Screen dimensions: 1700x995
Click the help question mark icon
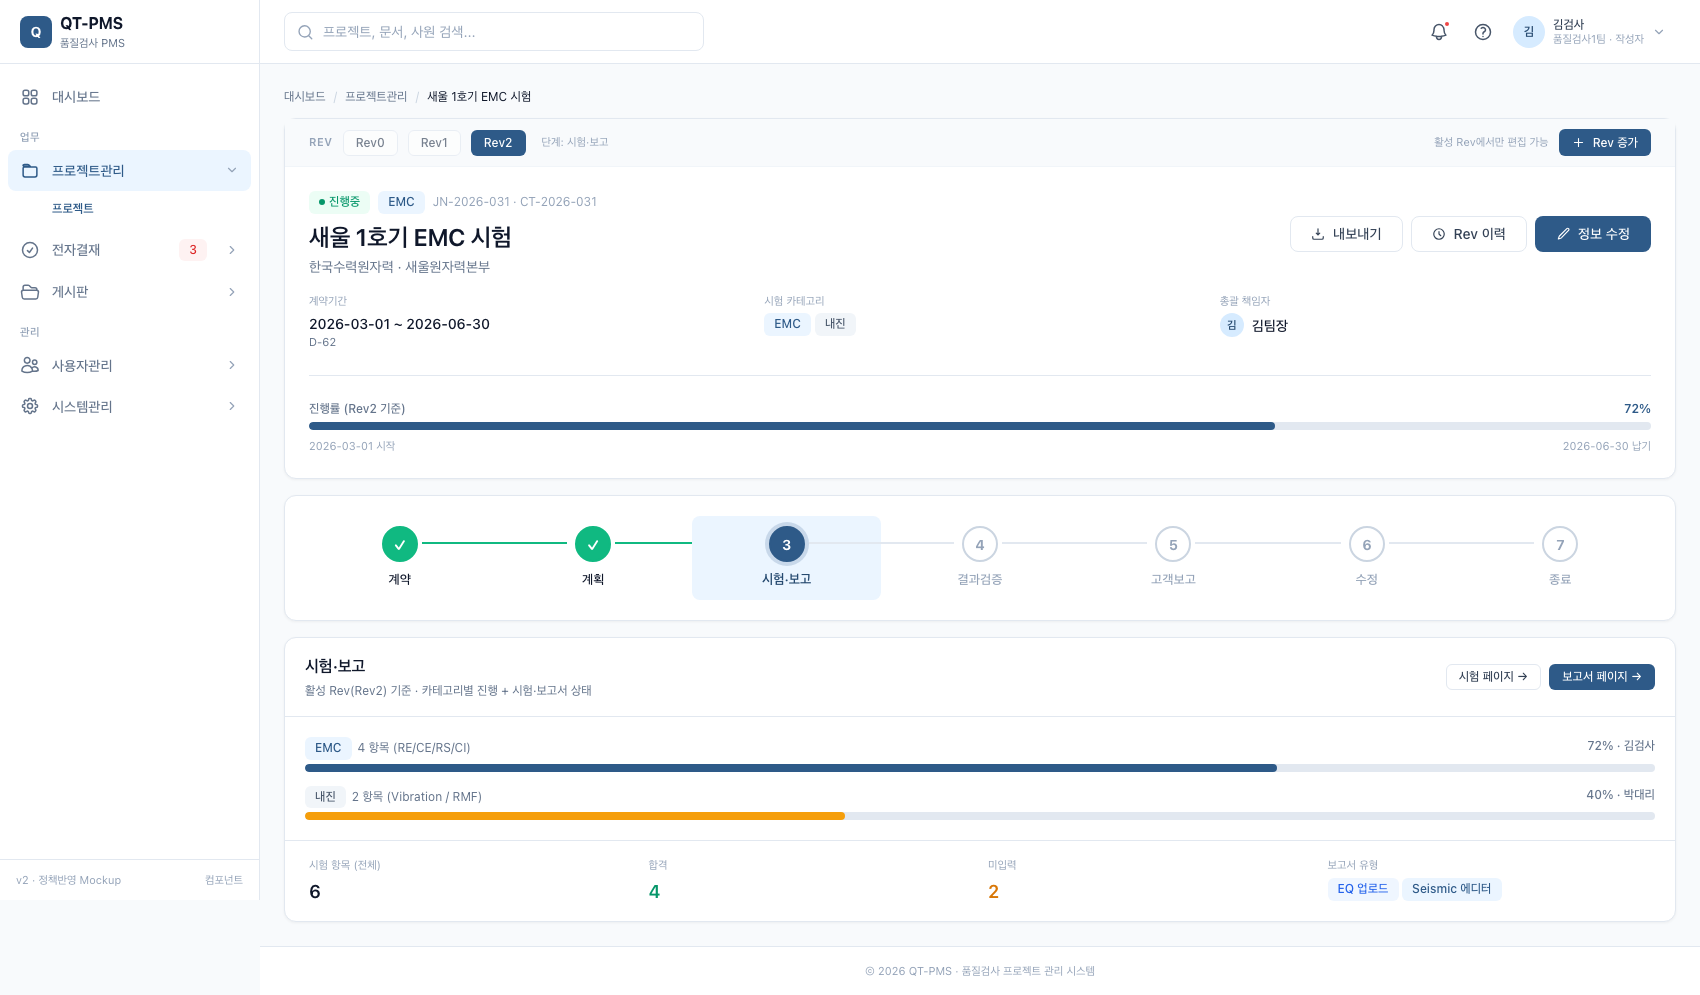(1483, 32)
